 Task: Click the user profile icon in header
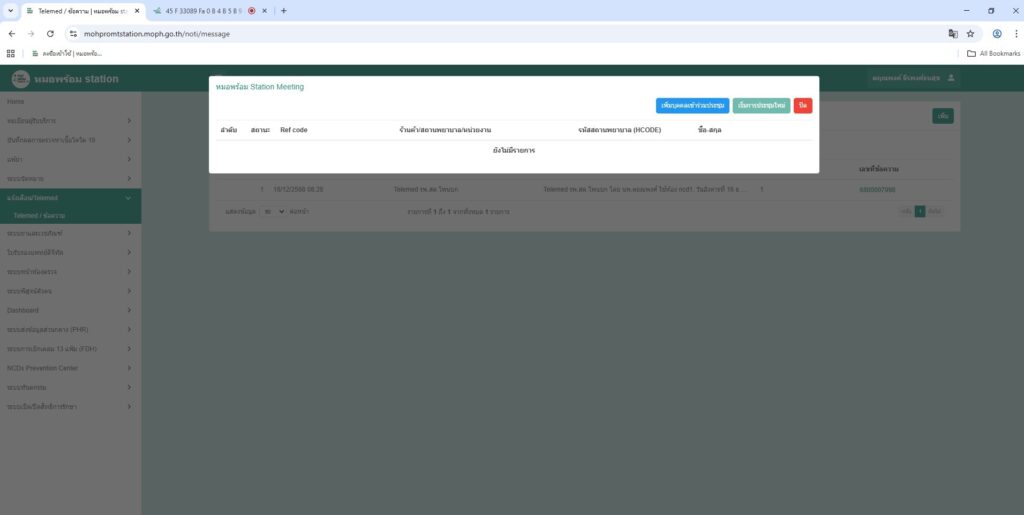tap(951, 78)
